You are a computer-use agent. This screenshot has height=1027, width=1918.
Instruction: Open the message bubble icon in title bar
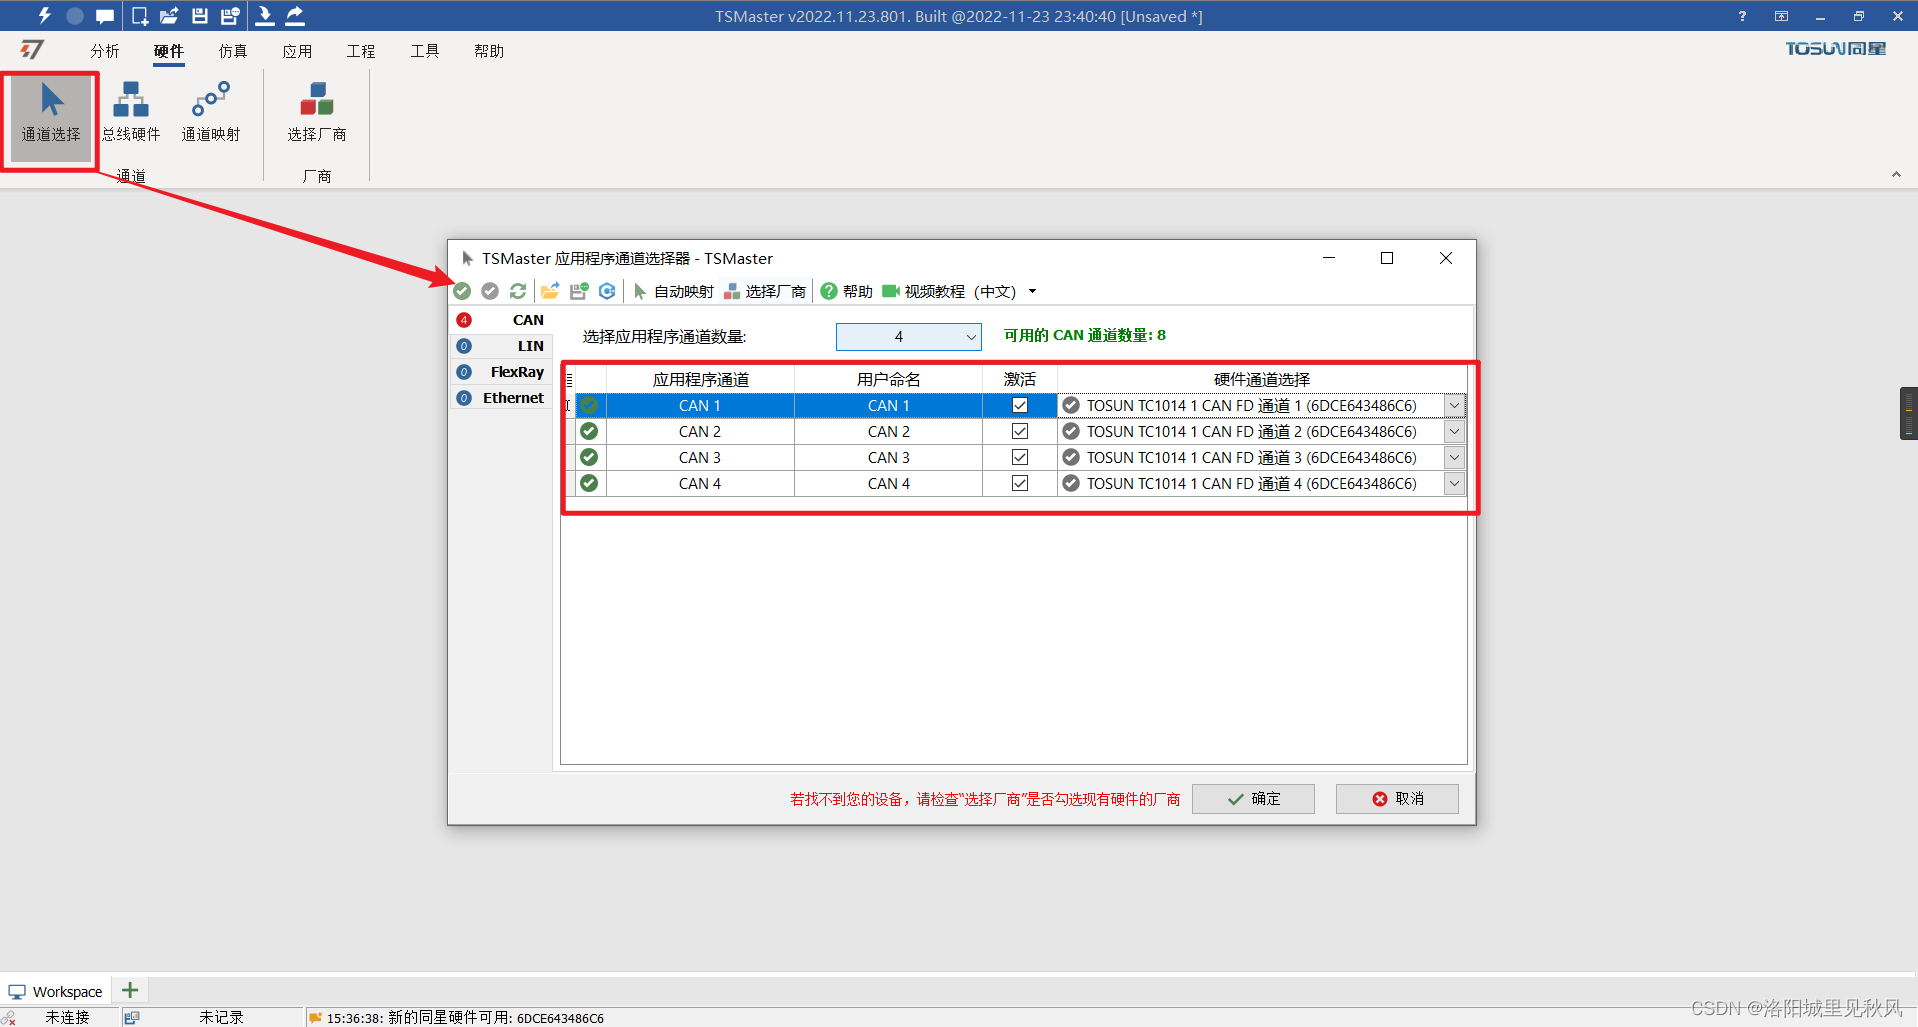click(x=105, y=16)
